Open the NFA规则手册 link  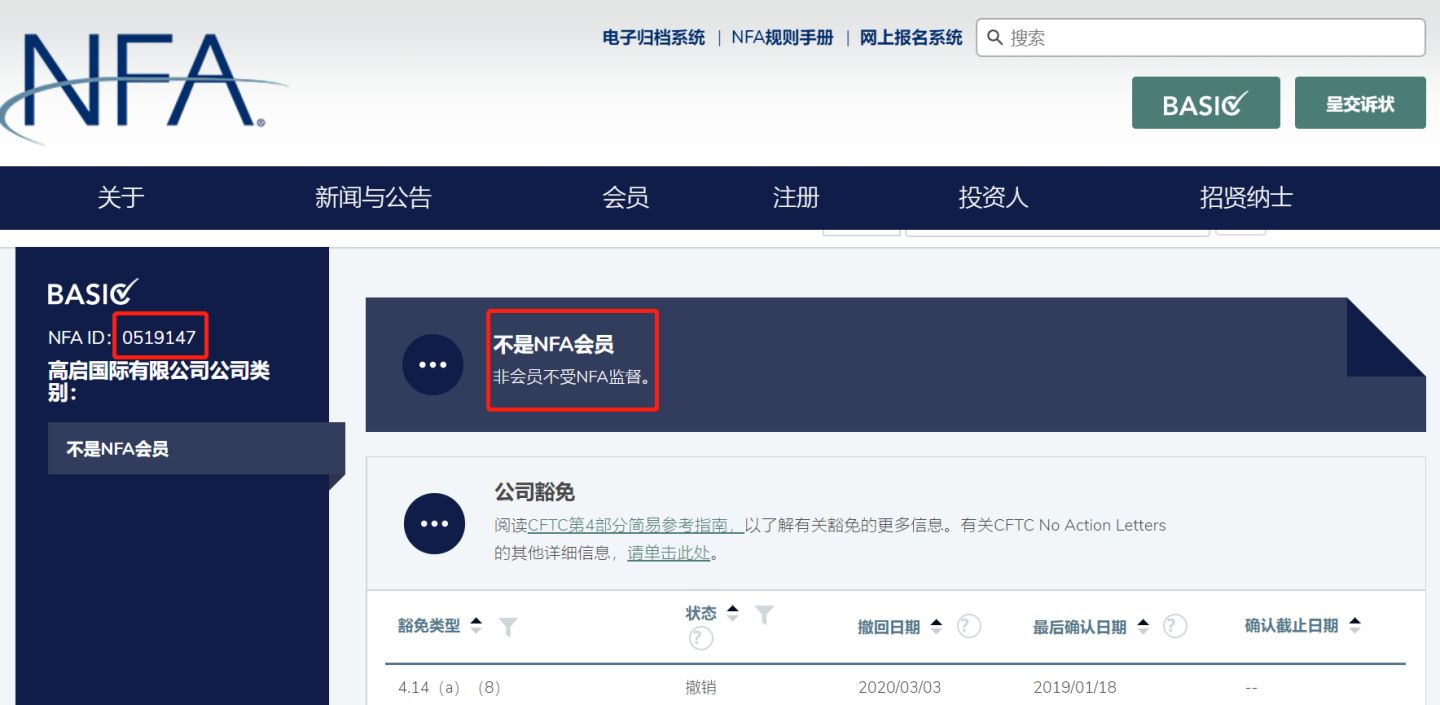pyautogui.click(x=782, y=38)
